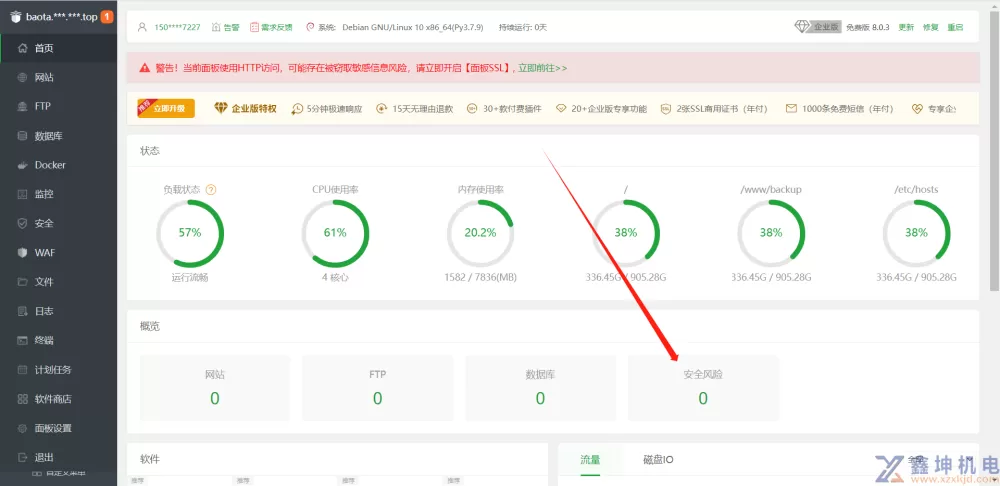Open the 安全风险 overview card
The width and height of the screenshot is (1000, 486).
click(x=703, y=388)
